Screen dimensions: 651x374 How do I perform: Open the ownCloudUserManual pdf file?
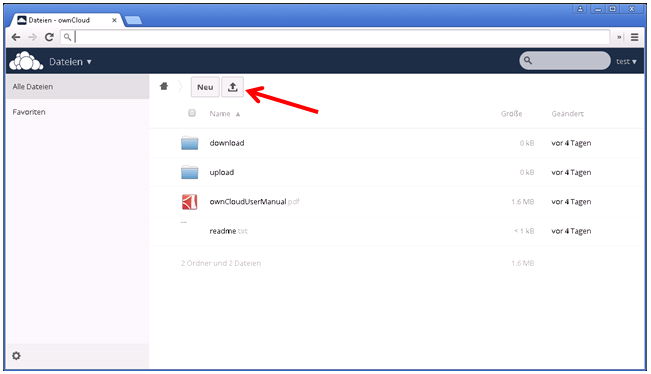(x=254, y=202)
